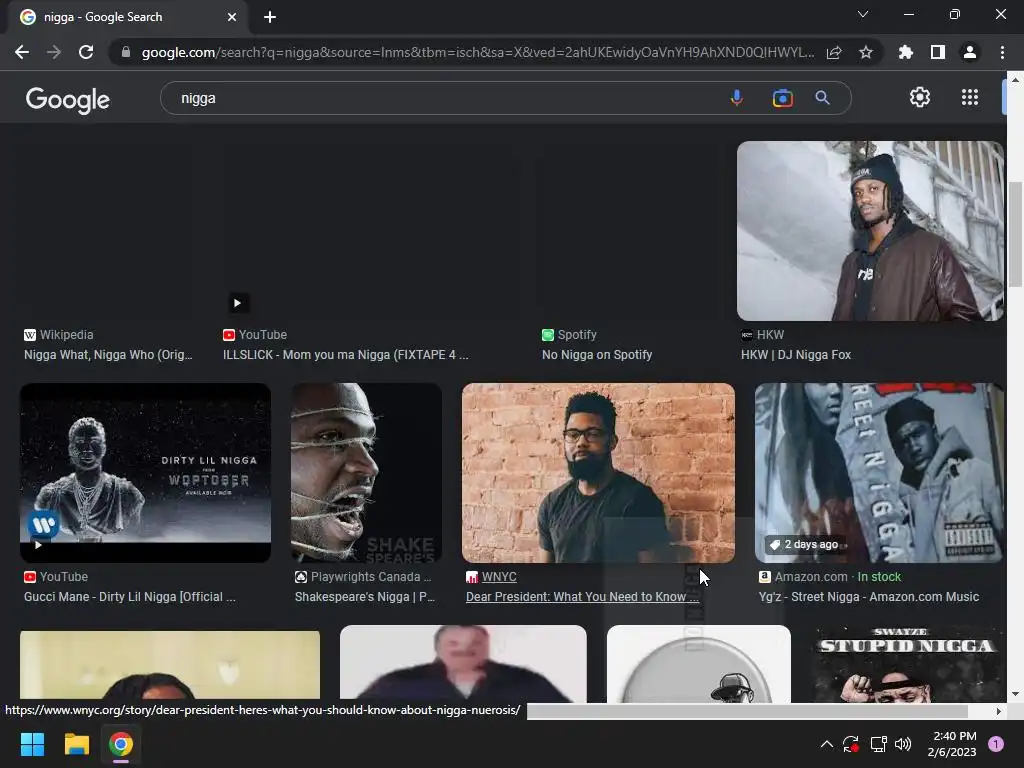
Task: Close the Google Search tab
Action: coord(232,17)
